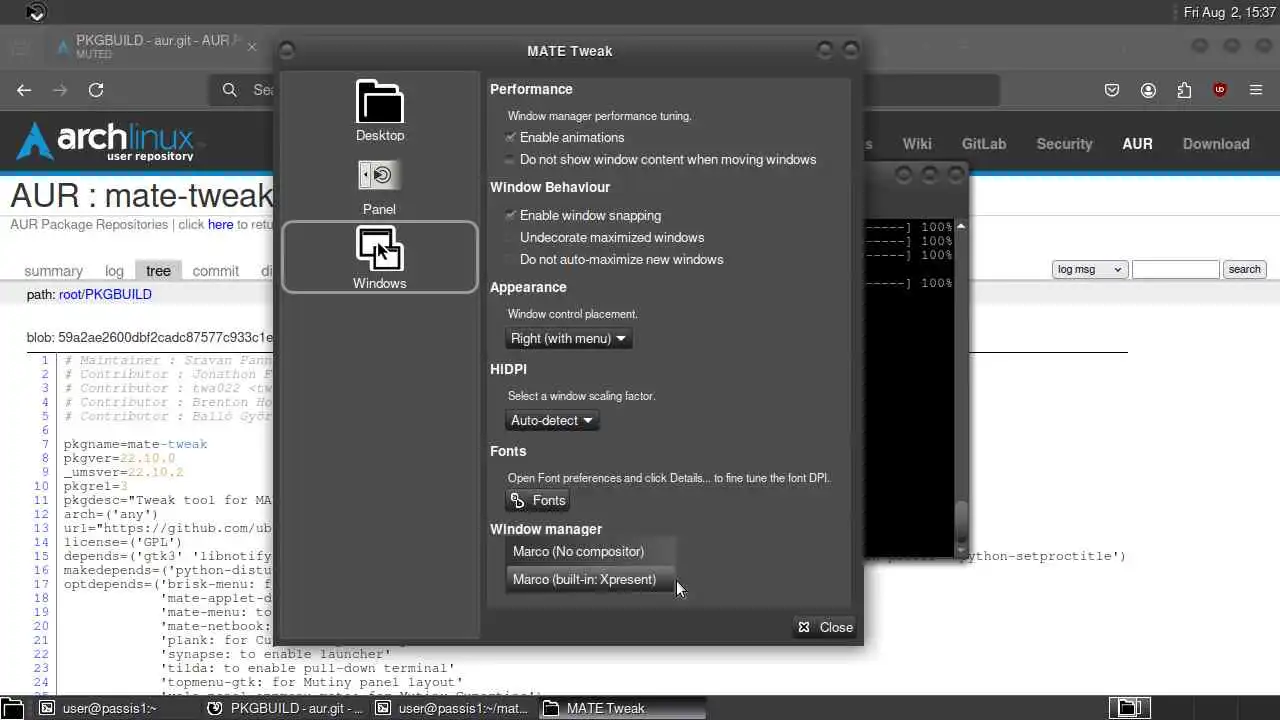This screenshot has height=720, width=1280.
Task: Reload the browser page
Action: (x=96, y=90)
